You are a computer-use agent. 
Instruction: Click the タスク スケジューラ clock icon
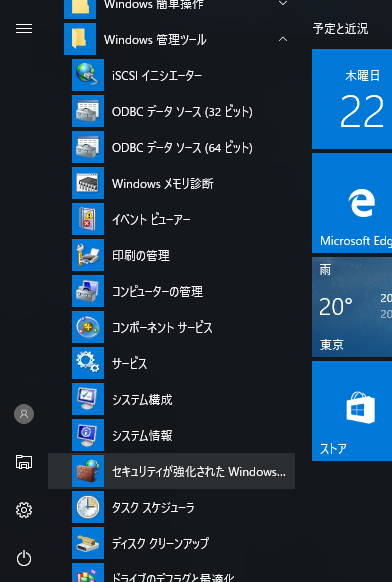[x=88, y=507]
